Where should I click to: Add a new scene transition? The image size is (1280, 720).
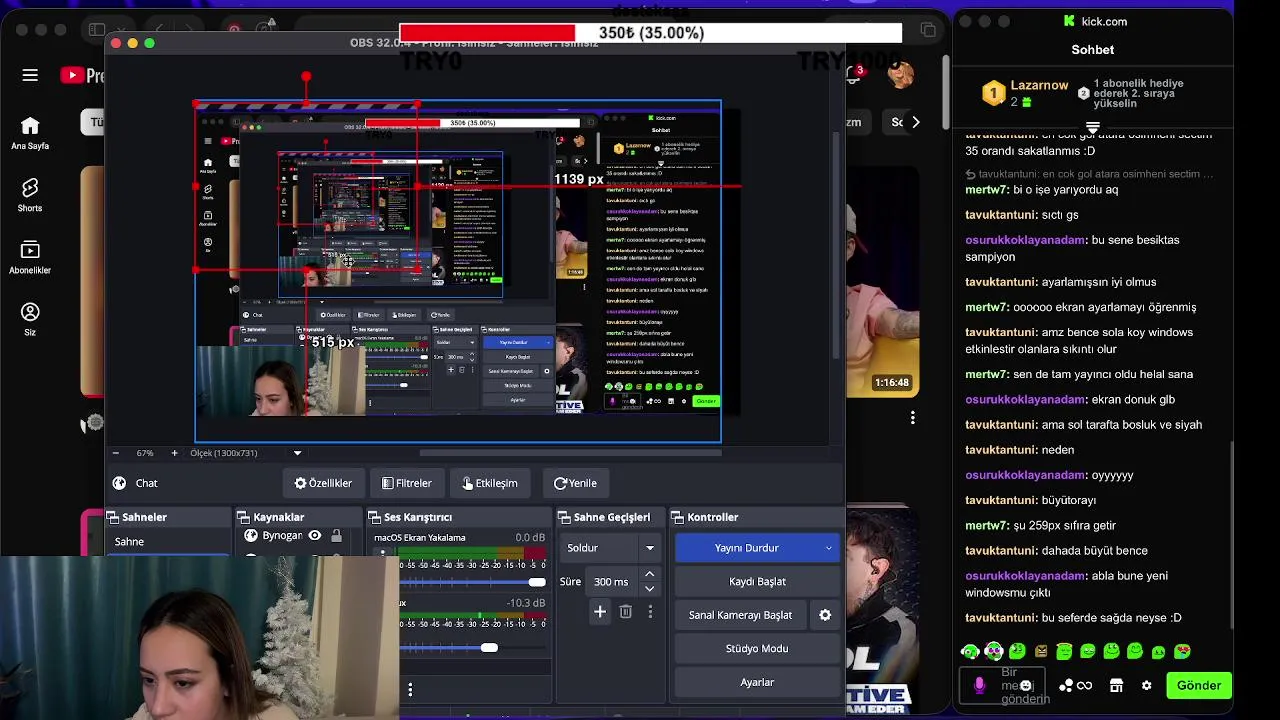[x=600, y=612]
